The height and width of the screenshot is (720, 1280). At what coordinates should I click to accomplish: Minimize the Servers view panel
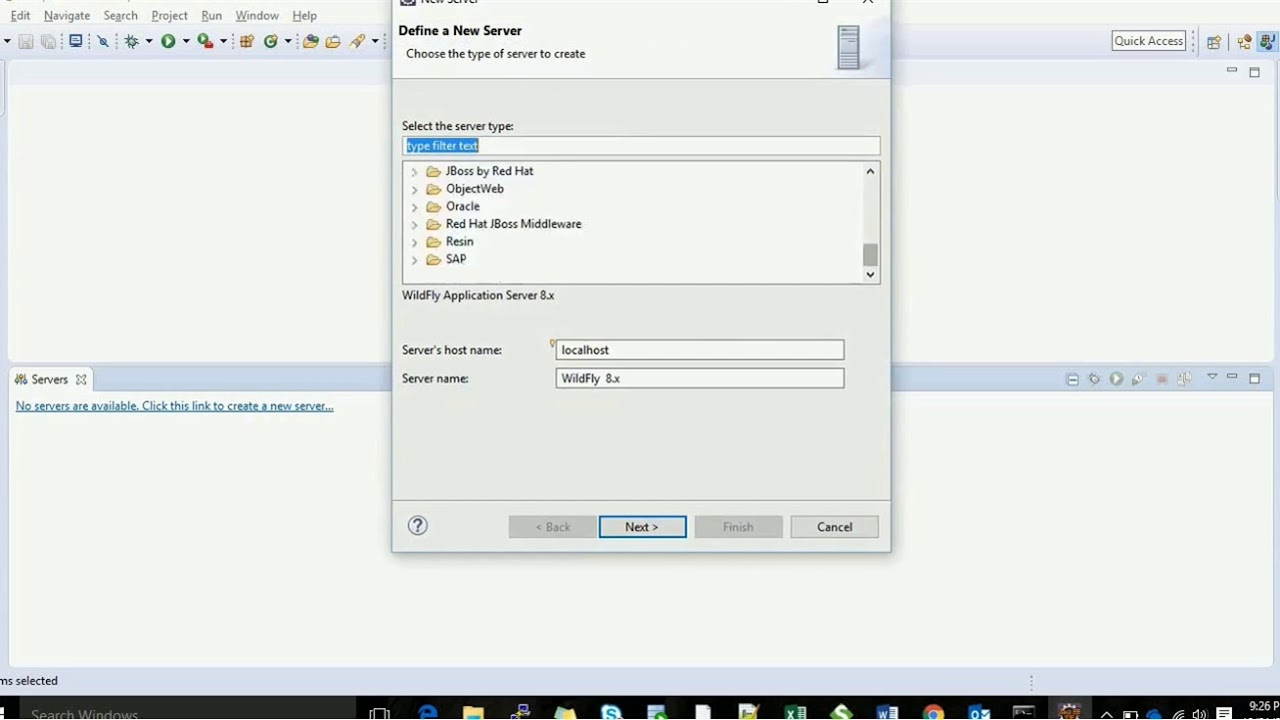(x=1232, y=377)
